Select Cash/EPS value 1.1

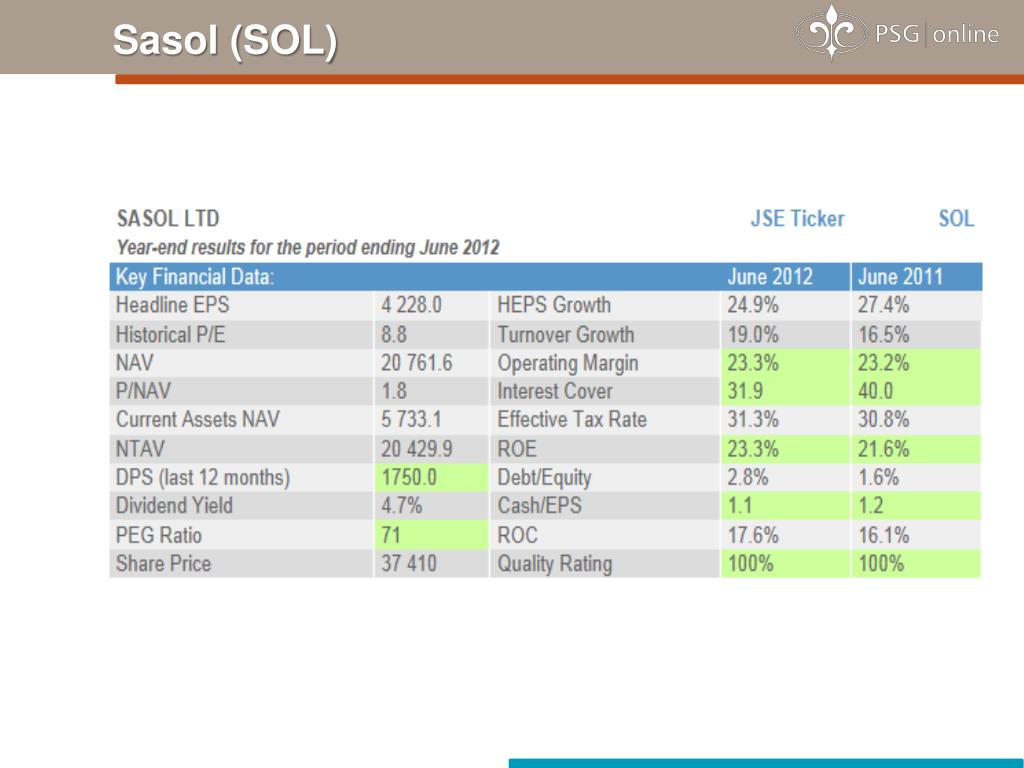coord(740,505)
